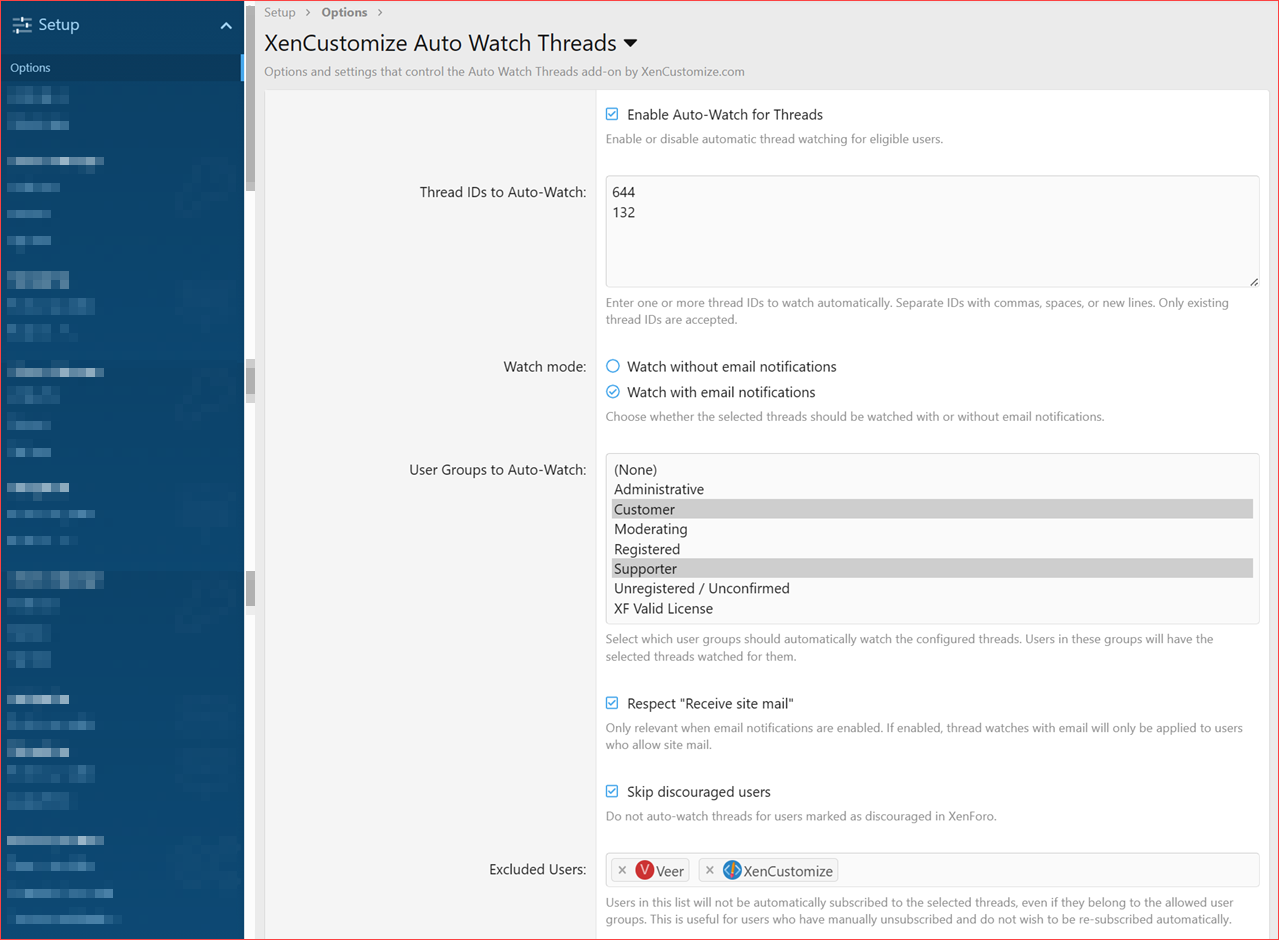Screen dimensions: 1279x940
Task: Click the Setup sliders icon in the sidebar
Action: pyautogui.click(x=22, y=24)
